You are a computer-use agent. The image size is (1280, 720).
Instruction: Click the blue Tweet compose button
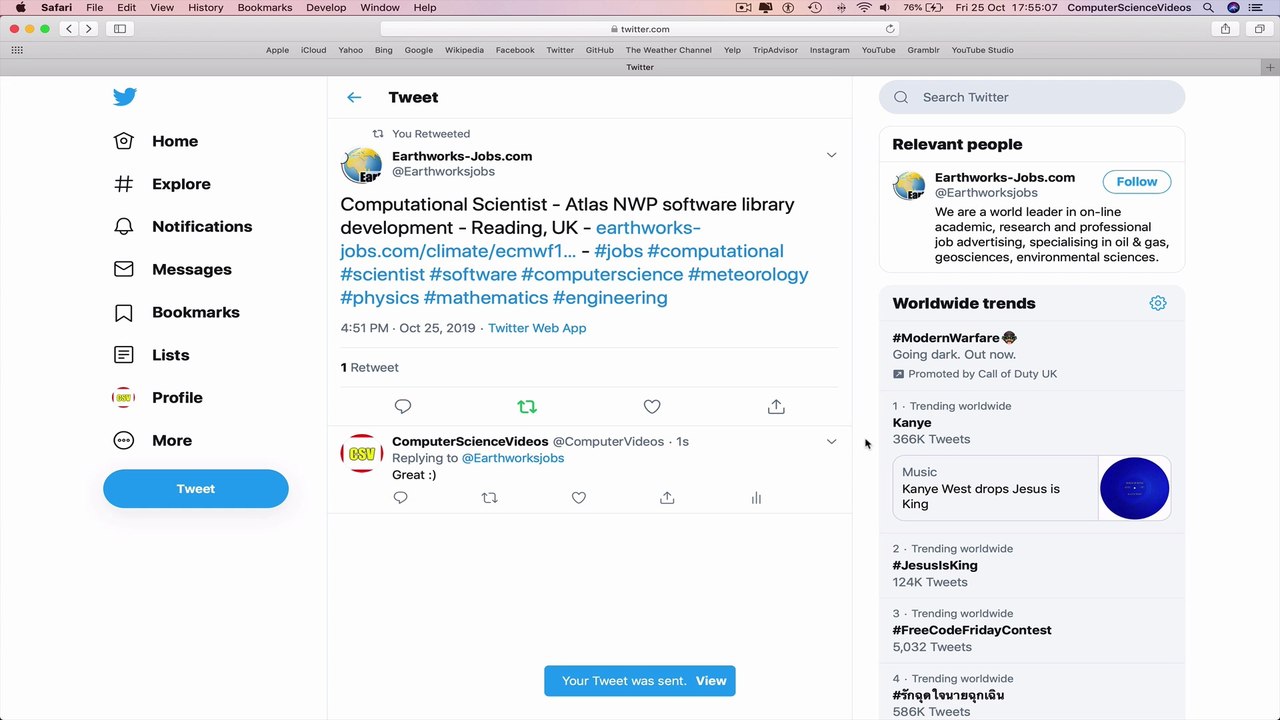coord(196,489)
